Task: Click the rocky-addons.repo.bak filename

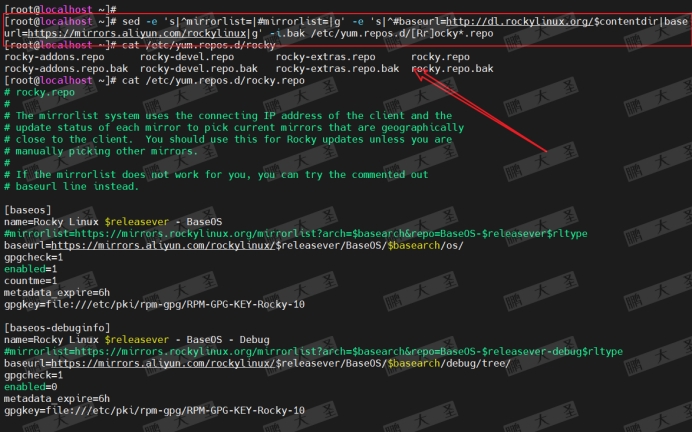Action: coord(64,69)
